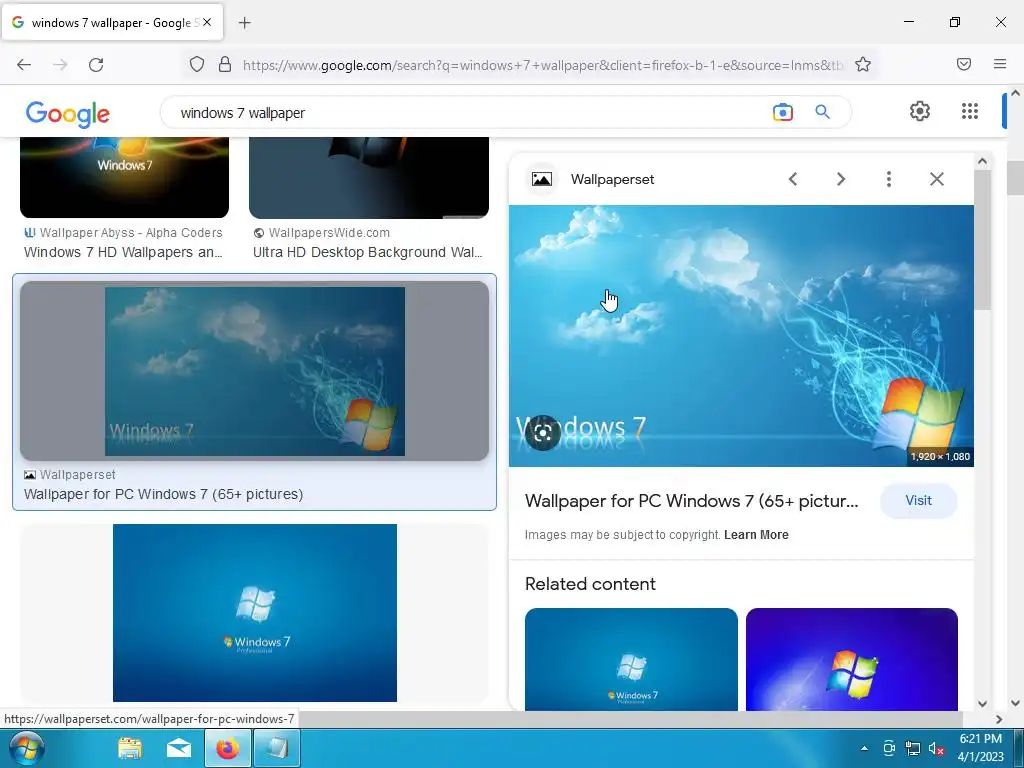The image size is (1024, 768).
Task: Open the Wallpaperset source name in preview header
Action: tap(612, 179)
